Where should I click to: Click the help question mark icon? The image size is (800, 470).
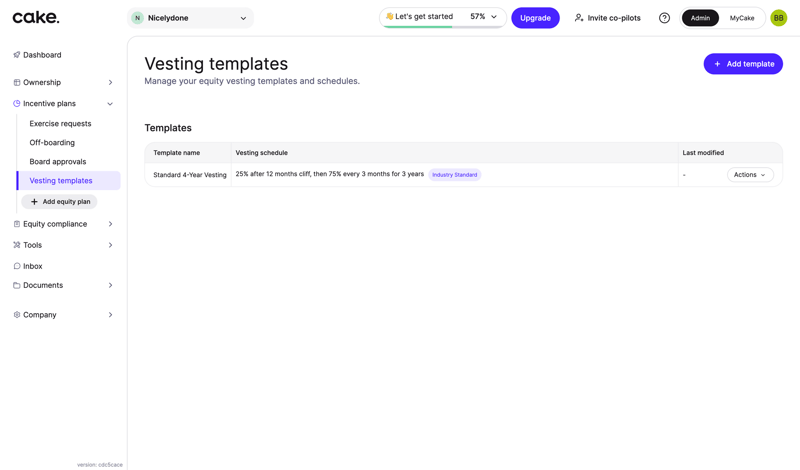(664, 18)
